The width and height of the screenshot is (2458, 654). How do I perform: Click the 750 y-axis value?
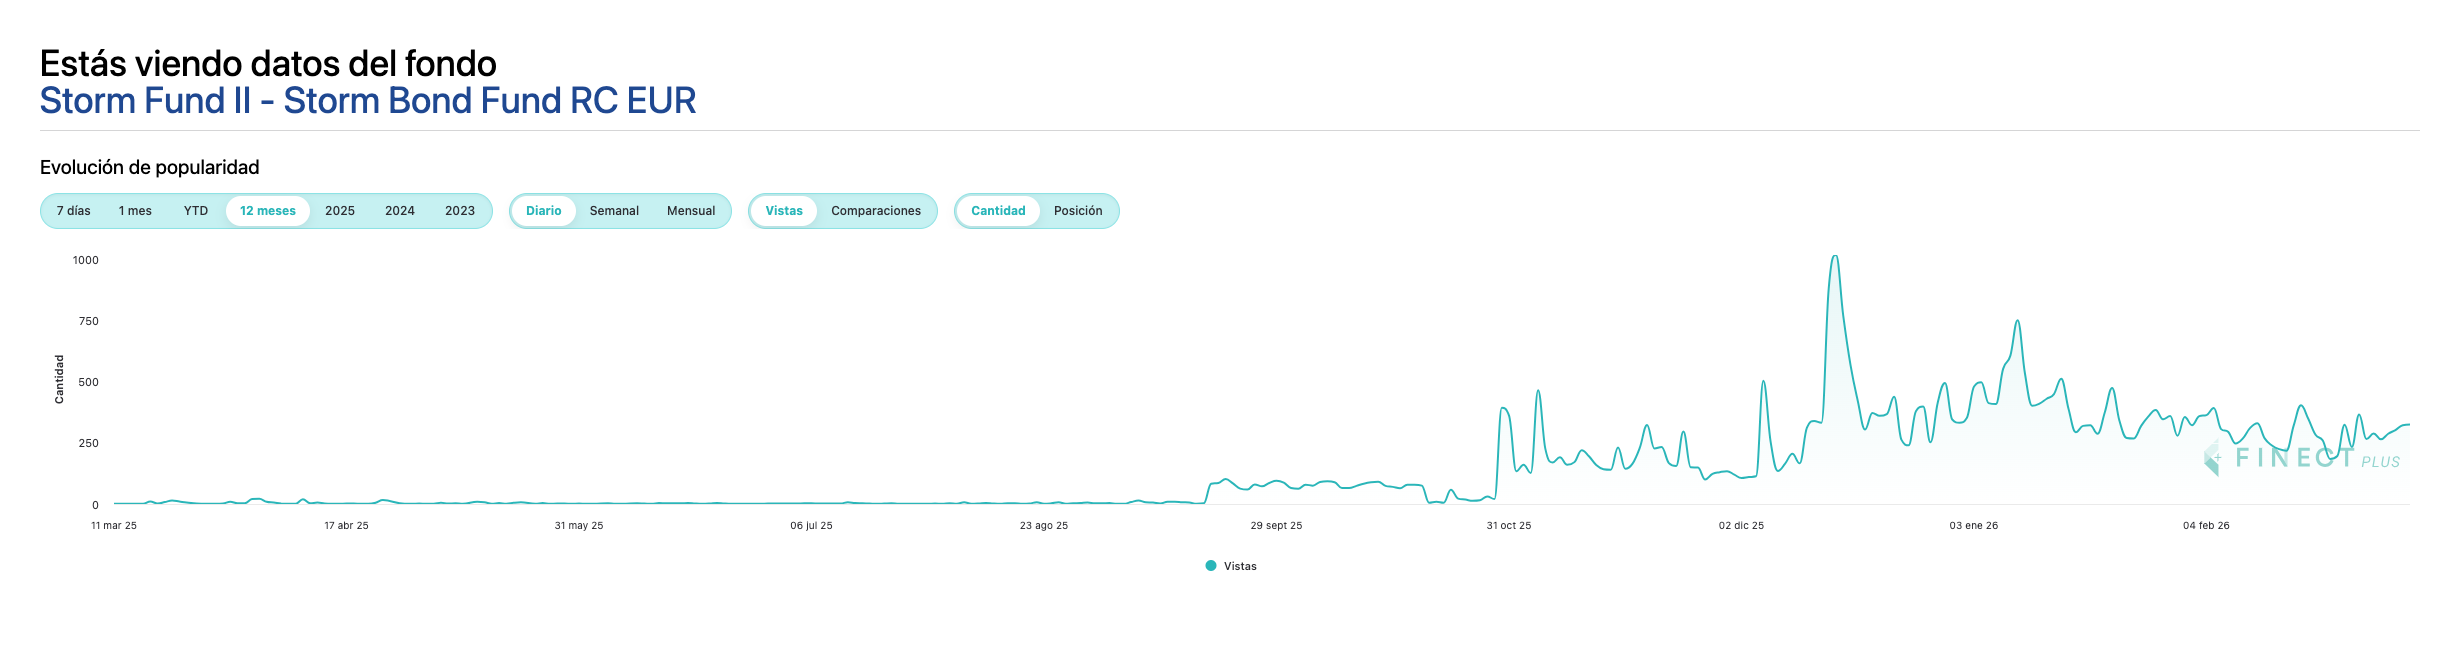[89, 321]
